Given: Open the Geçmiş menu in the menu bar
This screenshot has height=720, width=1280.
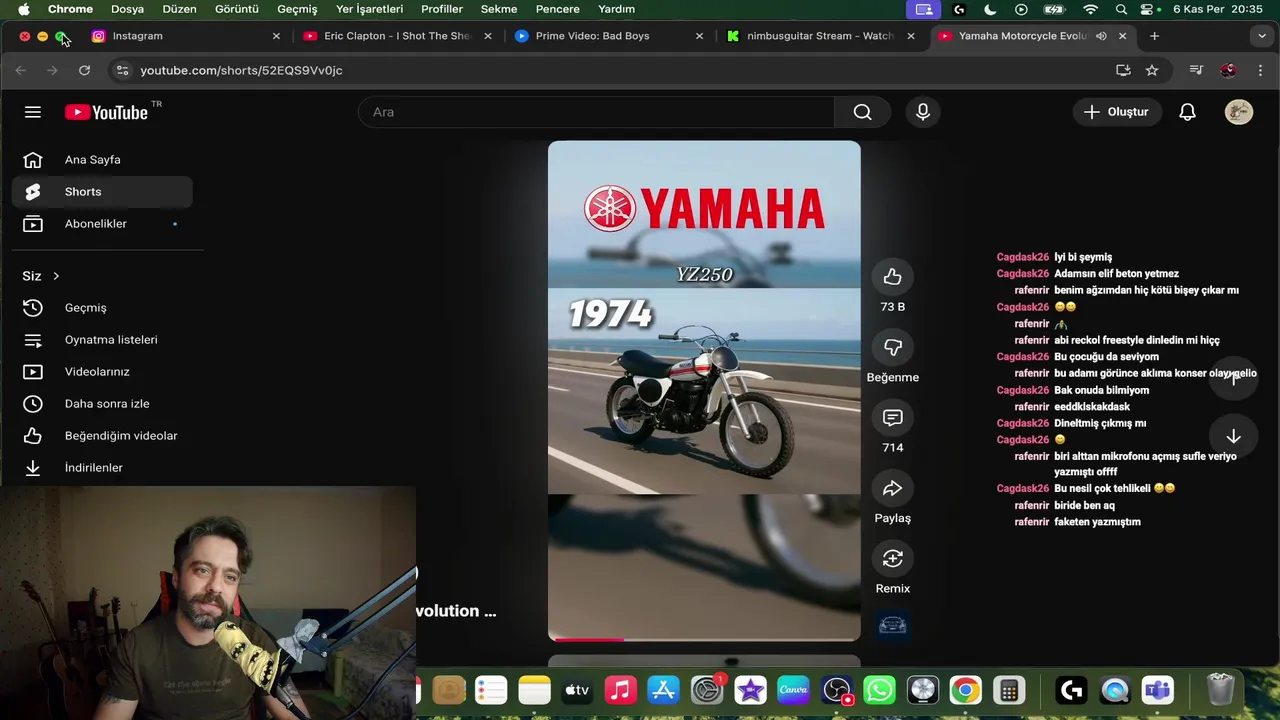Looking at the screenshot, I should coord(297,9).
